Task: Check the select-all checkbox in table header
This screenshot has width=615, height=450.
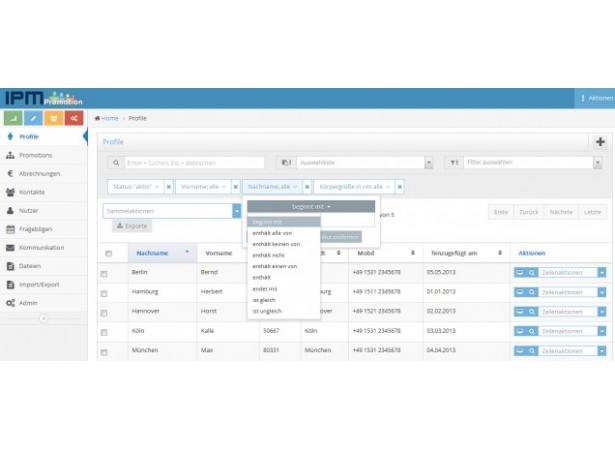Action: pos(108,253)
